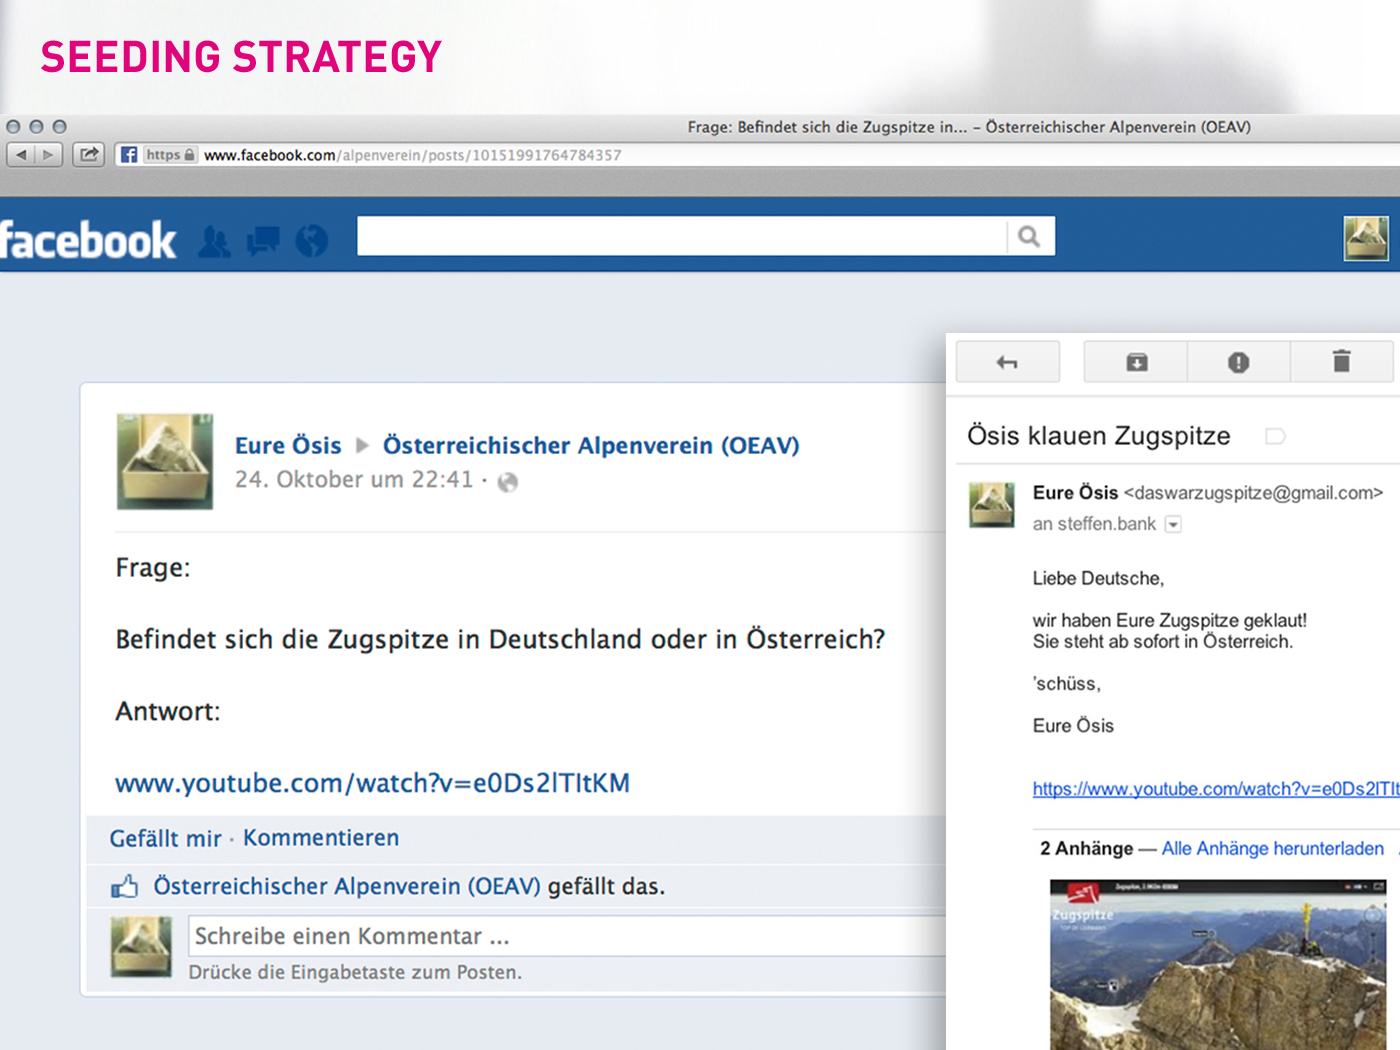The image size is (1400, 1050).
Task: Click the Schreibe einen Kommentar field
Action: coord(565,936)
